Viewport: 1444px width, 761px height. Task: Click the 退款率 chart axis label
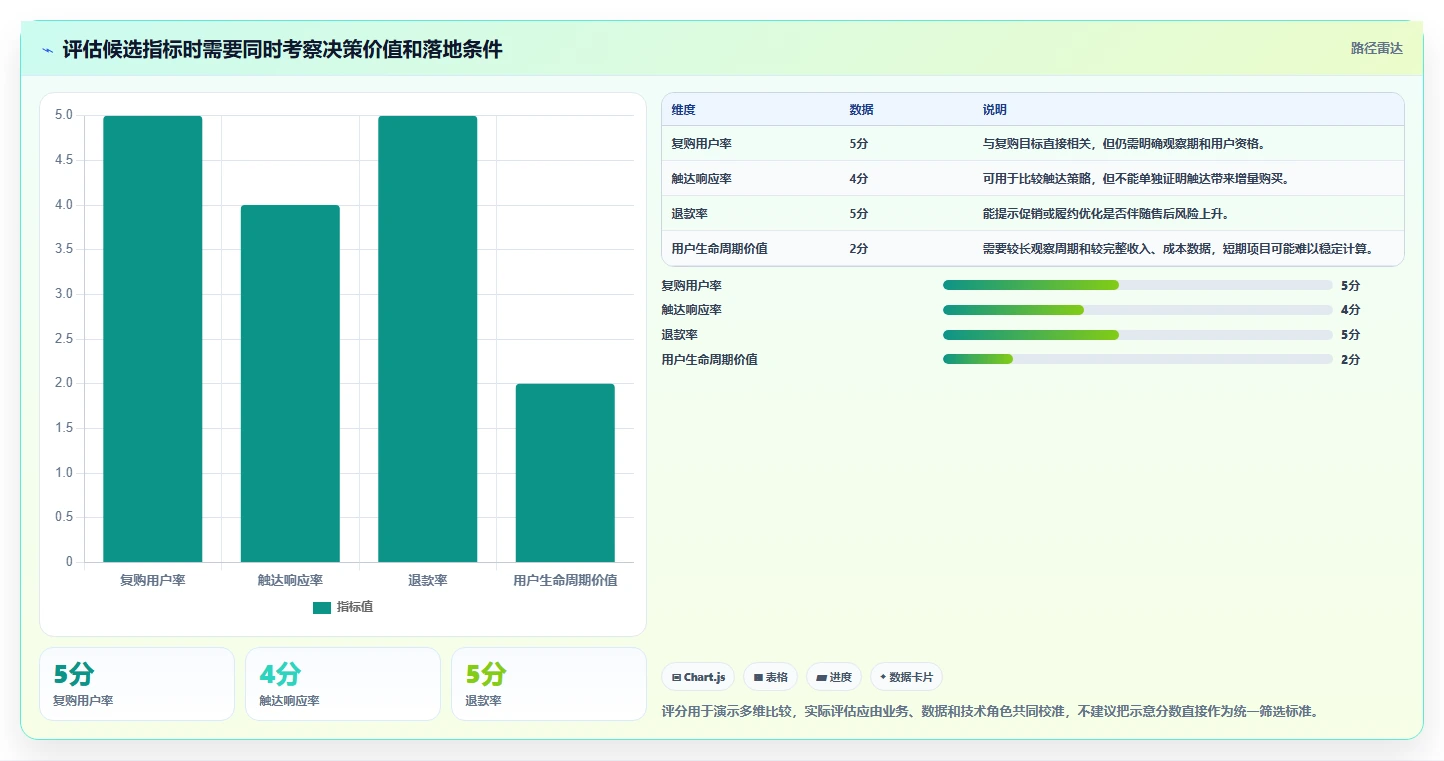pos(427,580)
